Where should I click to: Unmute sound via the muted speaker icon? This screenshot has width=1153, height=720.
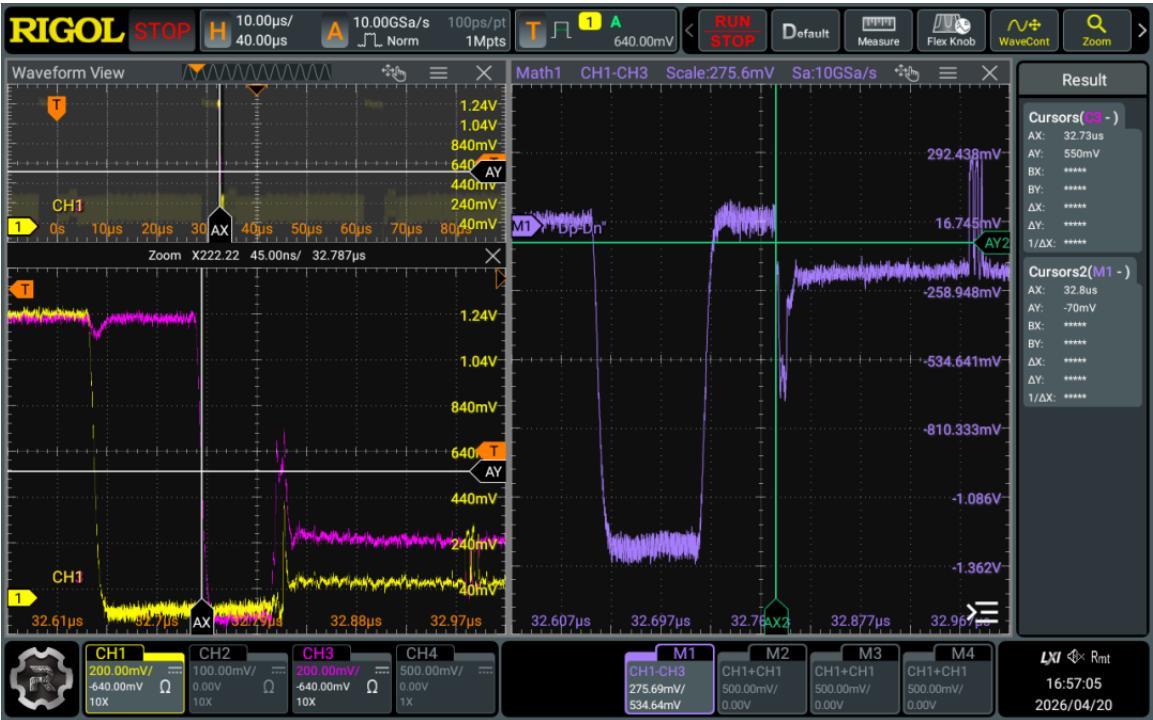coord(1076,657)
